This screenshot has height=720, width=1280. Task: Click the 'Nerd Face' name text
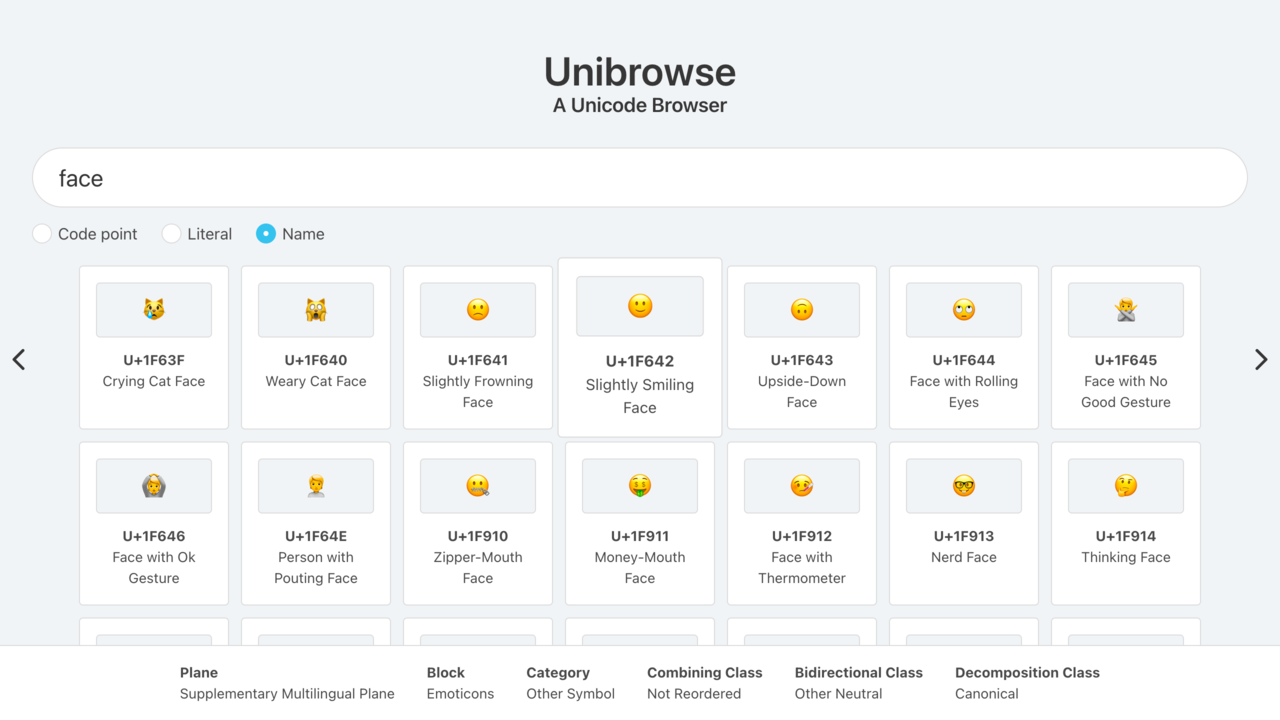[x=964, y=557]
